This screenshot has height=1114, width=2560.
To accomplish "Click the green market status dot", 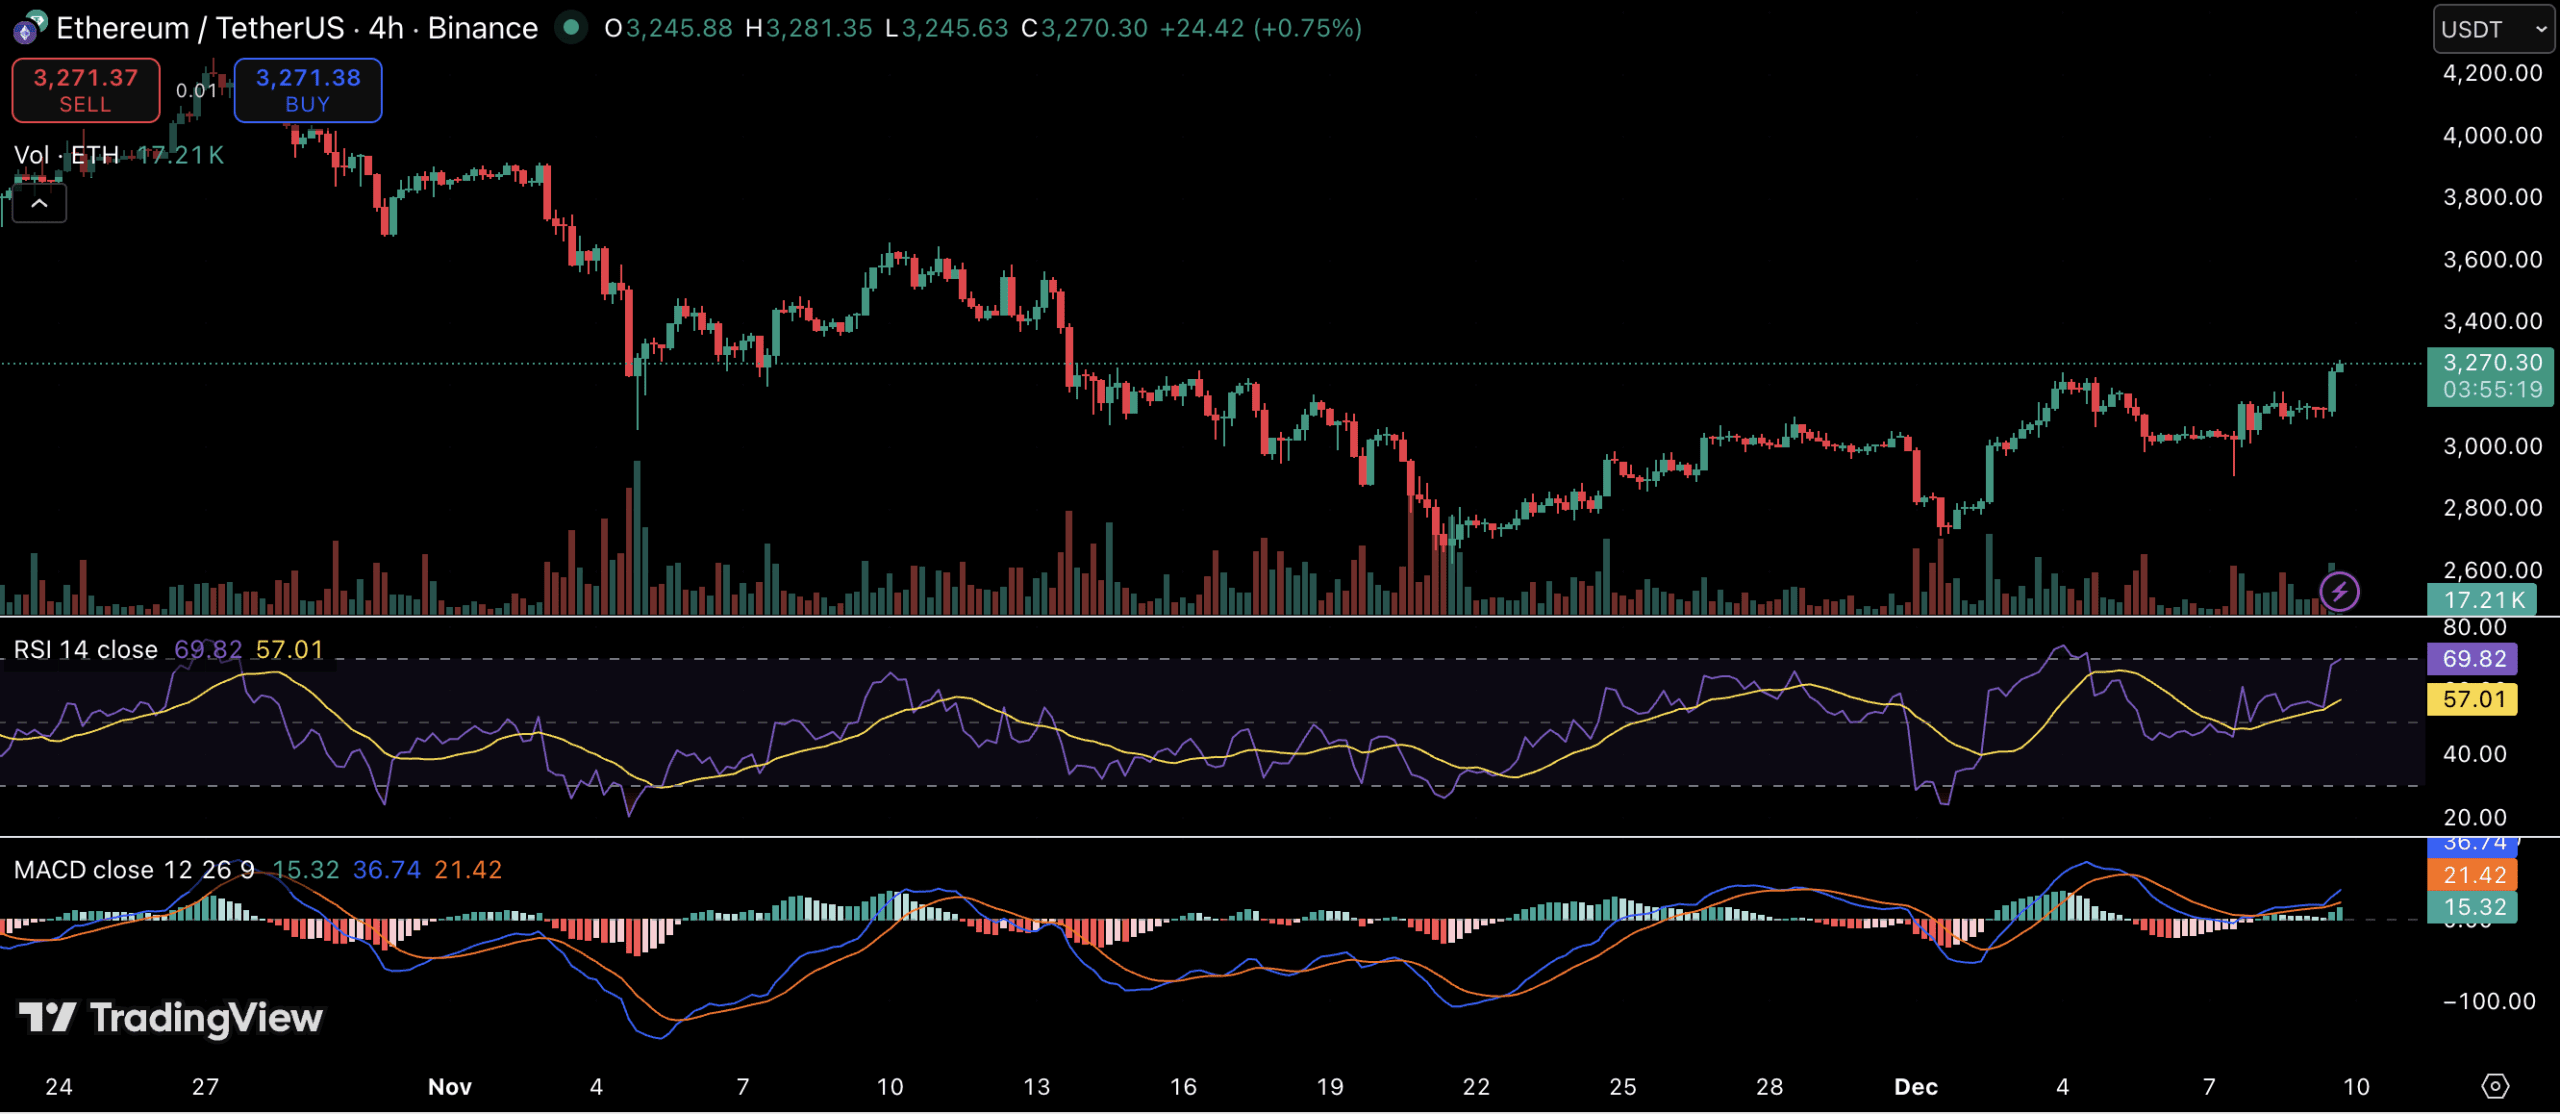I will pos(571,28).
